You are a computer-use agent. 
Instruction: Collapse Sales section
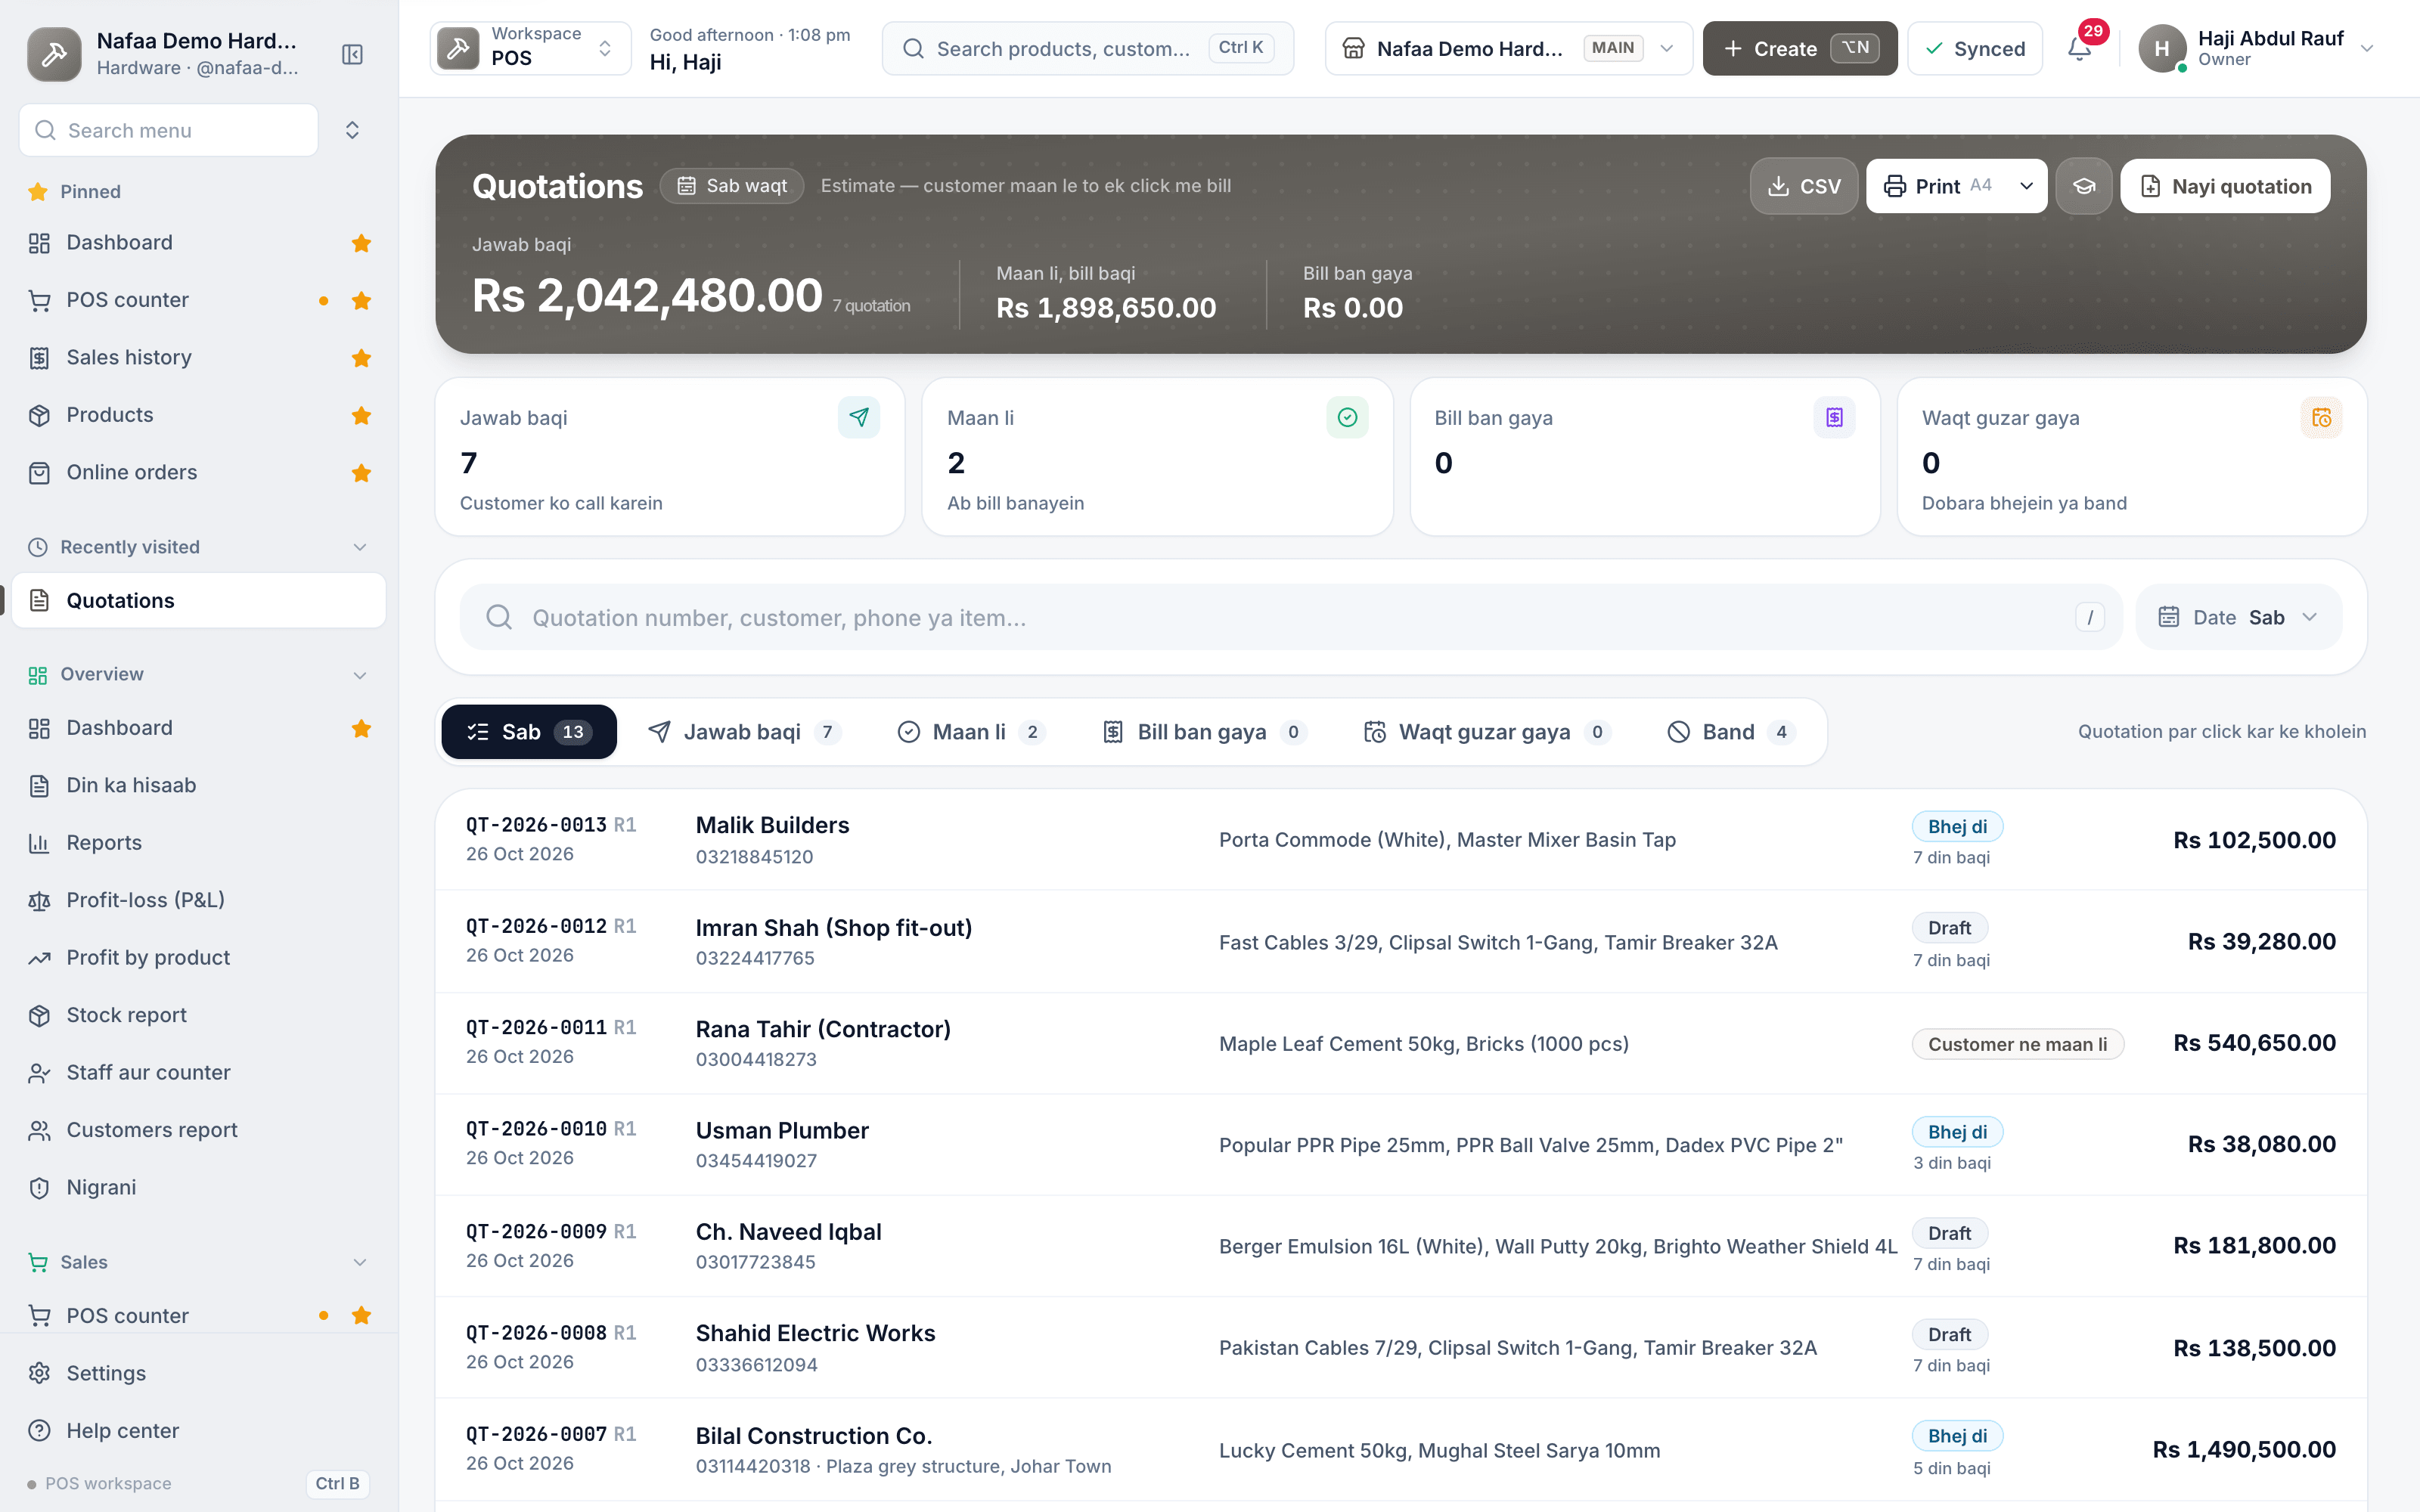pyautogui.click(x=360, y=1262)
